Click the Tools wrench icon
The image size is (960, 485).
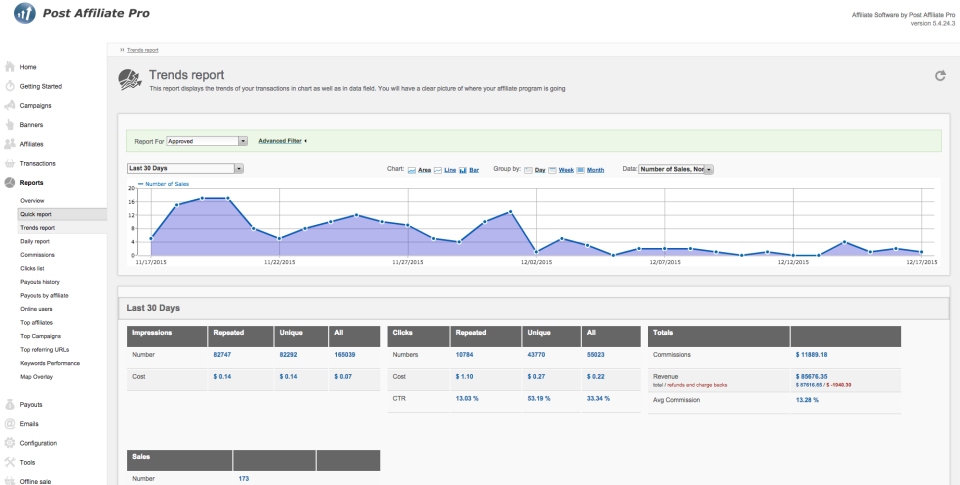click(10, 462)
